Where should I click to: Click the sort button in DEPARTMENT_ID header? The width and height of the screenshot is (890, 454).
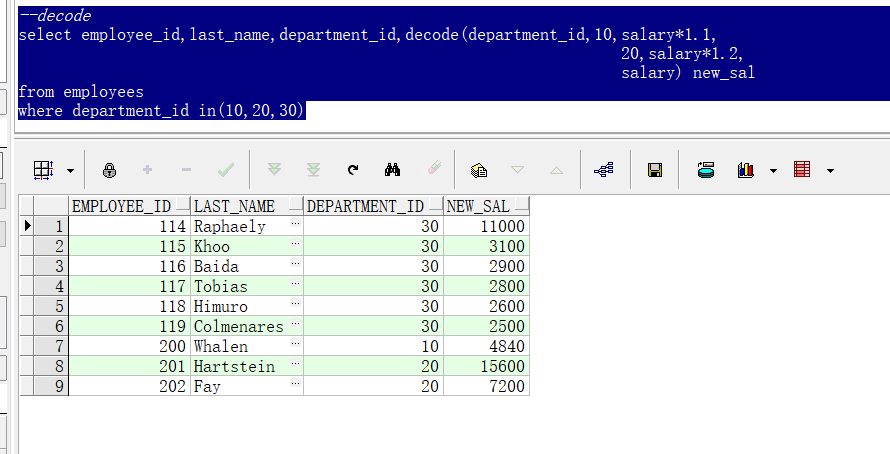(435, 205)
